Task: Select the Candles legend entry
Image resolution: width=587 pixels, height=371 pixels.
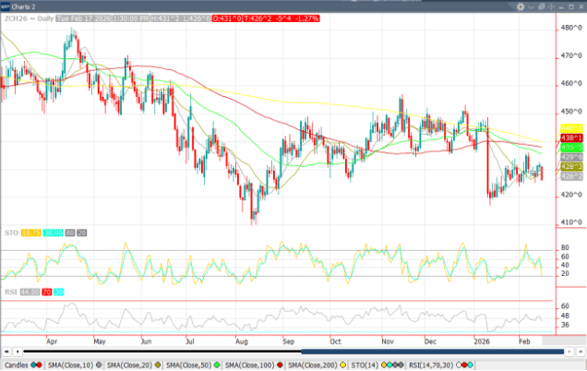Action: pos(23,365)
